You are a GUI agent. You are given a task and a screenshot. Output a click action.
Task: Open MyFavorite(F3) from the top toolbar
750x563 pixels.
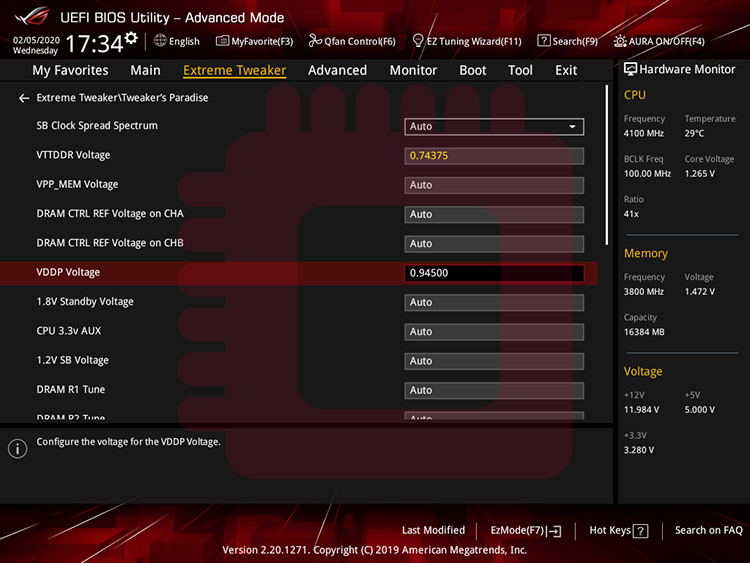pyautogui.click(x=255, y=41)
